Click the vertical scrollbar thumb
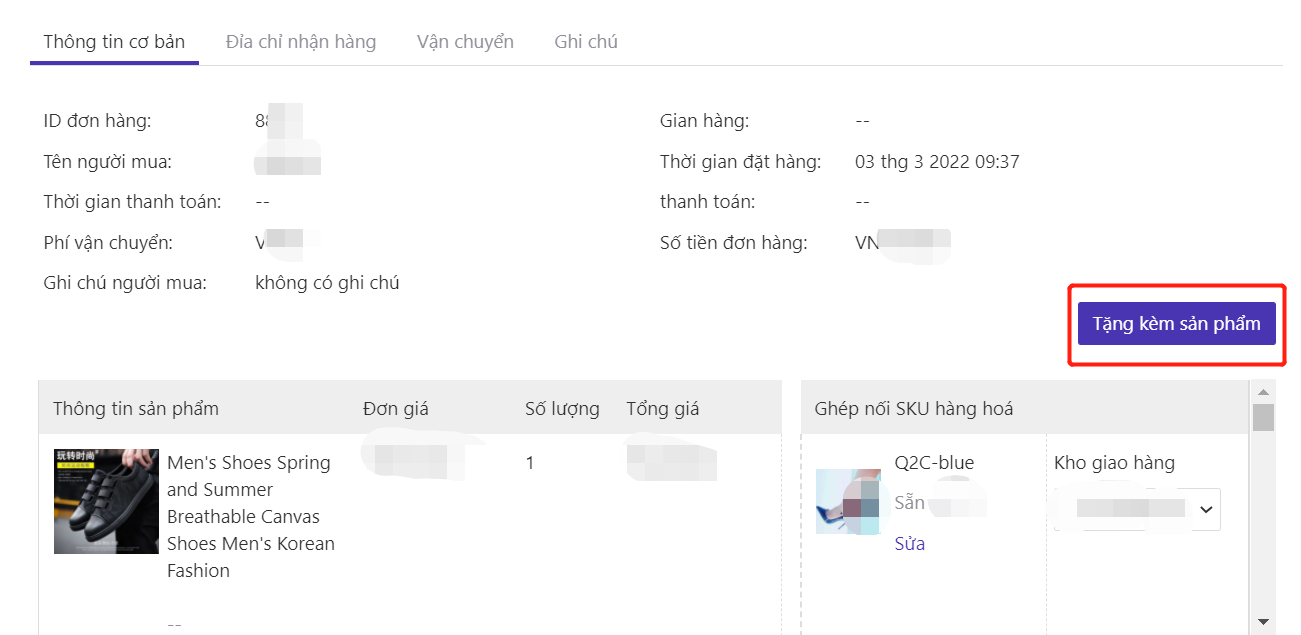The height and width of the screenshot is (635, 1301). [x=1263, y=417]
